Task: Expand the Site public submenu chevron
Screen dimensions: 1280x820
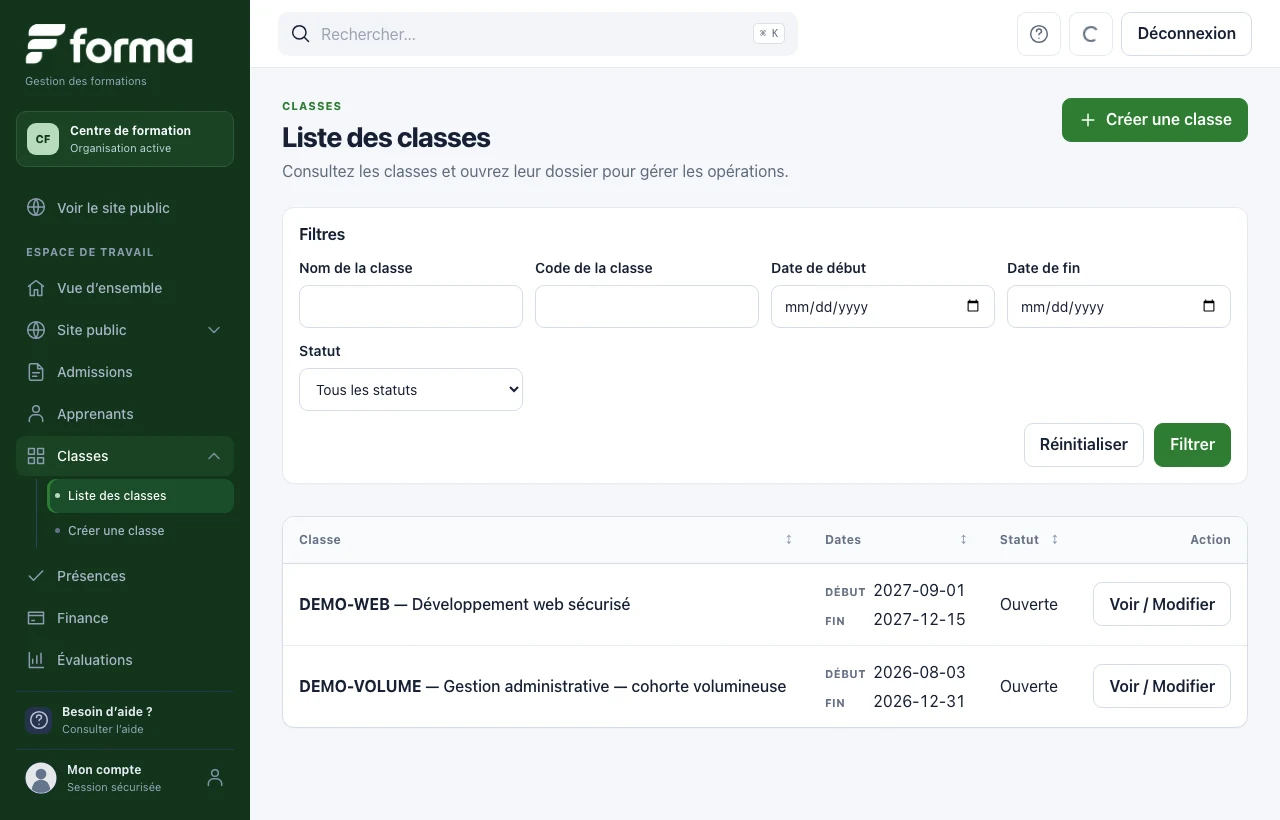Action: pyautogui.click(x=214, y=330)
